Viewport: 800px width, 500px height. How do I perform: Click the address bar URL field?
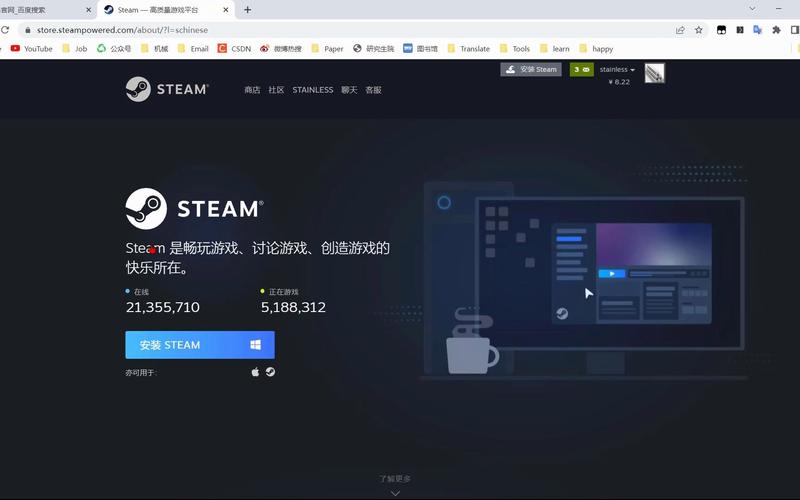pos(352,30)
